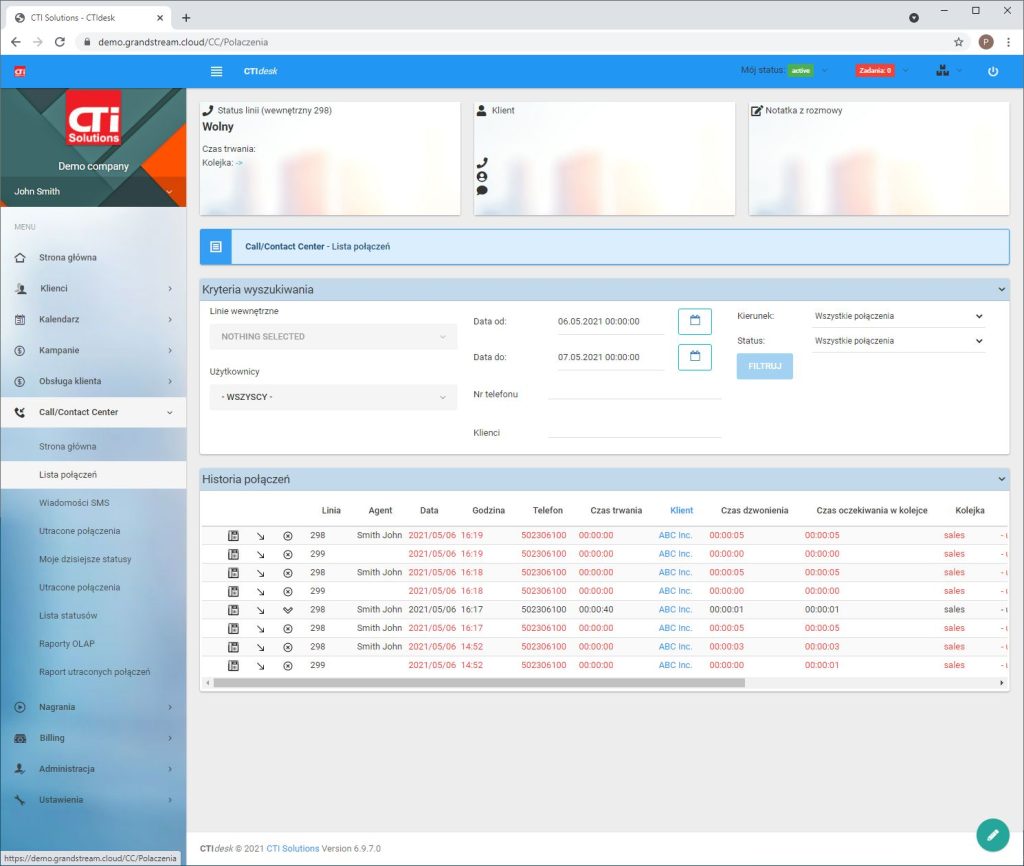Select Raporty OLAP from the sidebar

[x=67, y=644]
